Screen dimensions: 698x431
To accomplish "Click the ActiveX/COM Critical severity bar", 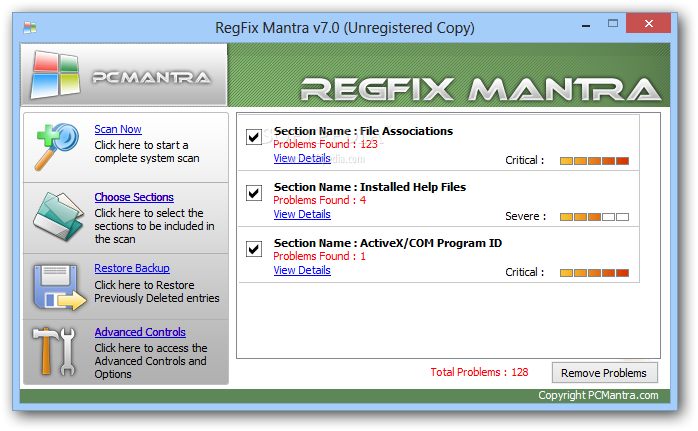I will tap(594, 273).
